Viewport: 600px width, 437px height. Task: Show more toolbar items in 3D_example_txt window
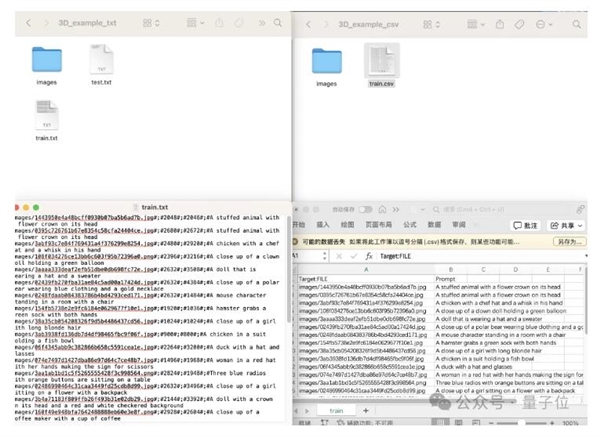coord(262,23)
